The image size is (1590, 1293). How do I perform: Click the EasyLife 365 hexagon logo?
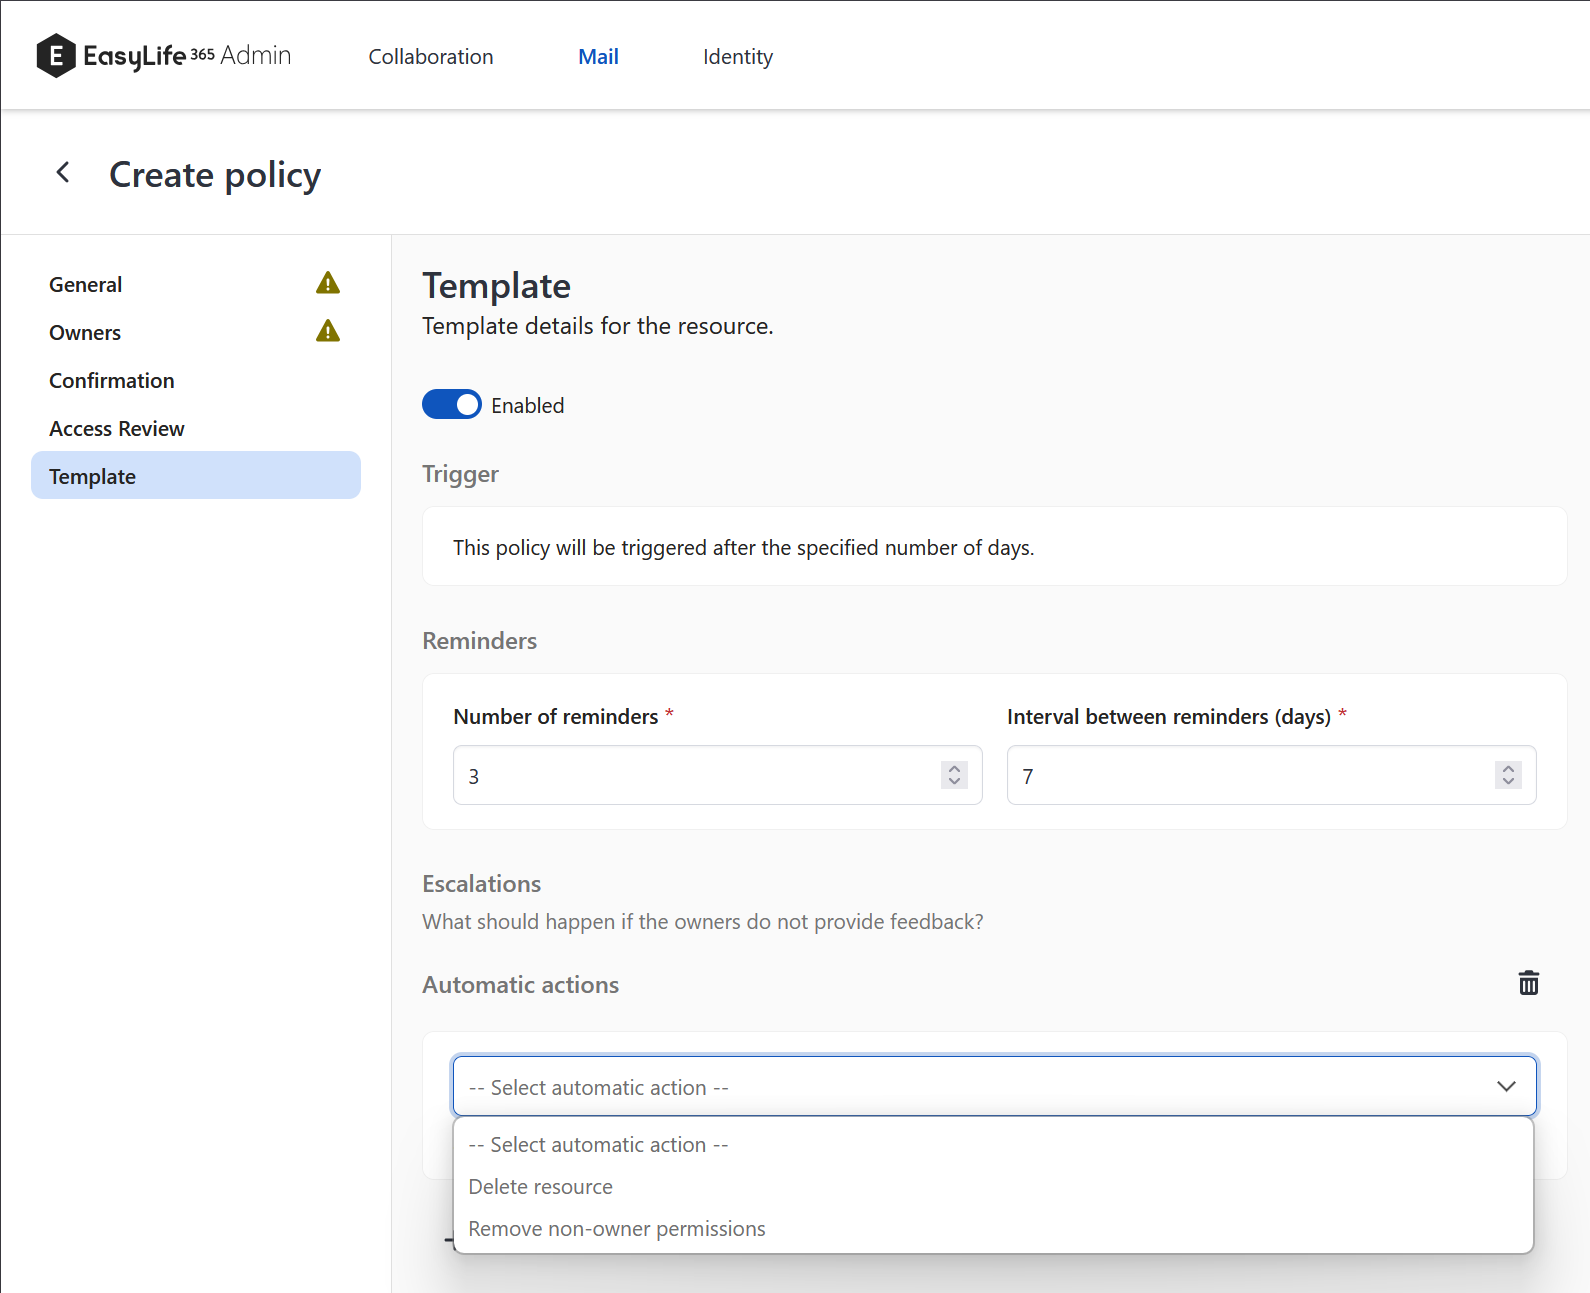point(56,56)
